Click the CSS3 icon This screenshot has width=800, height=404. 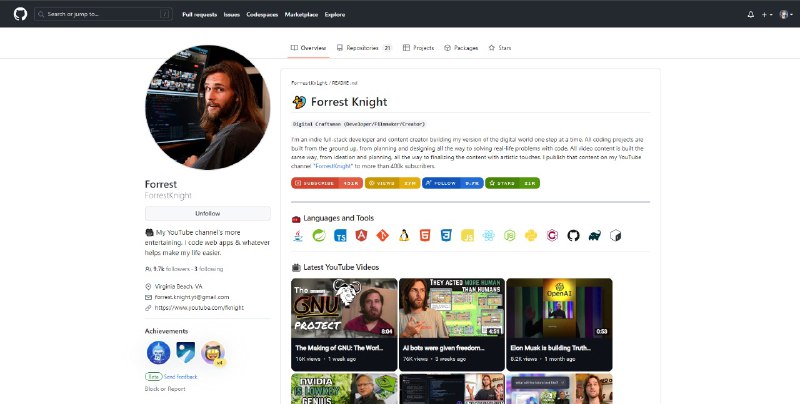pyautogui.click(x=446, y=236)
